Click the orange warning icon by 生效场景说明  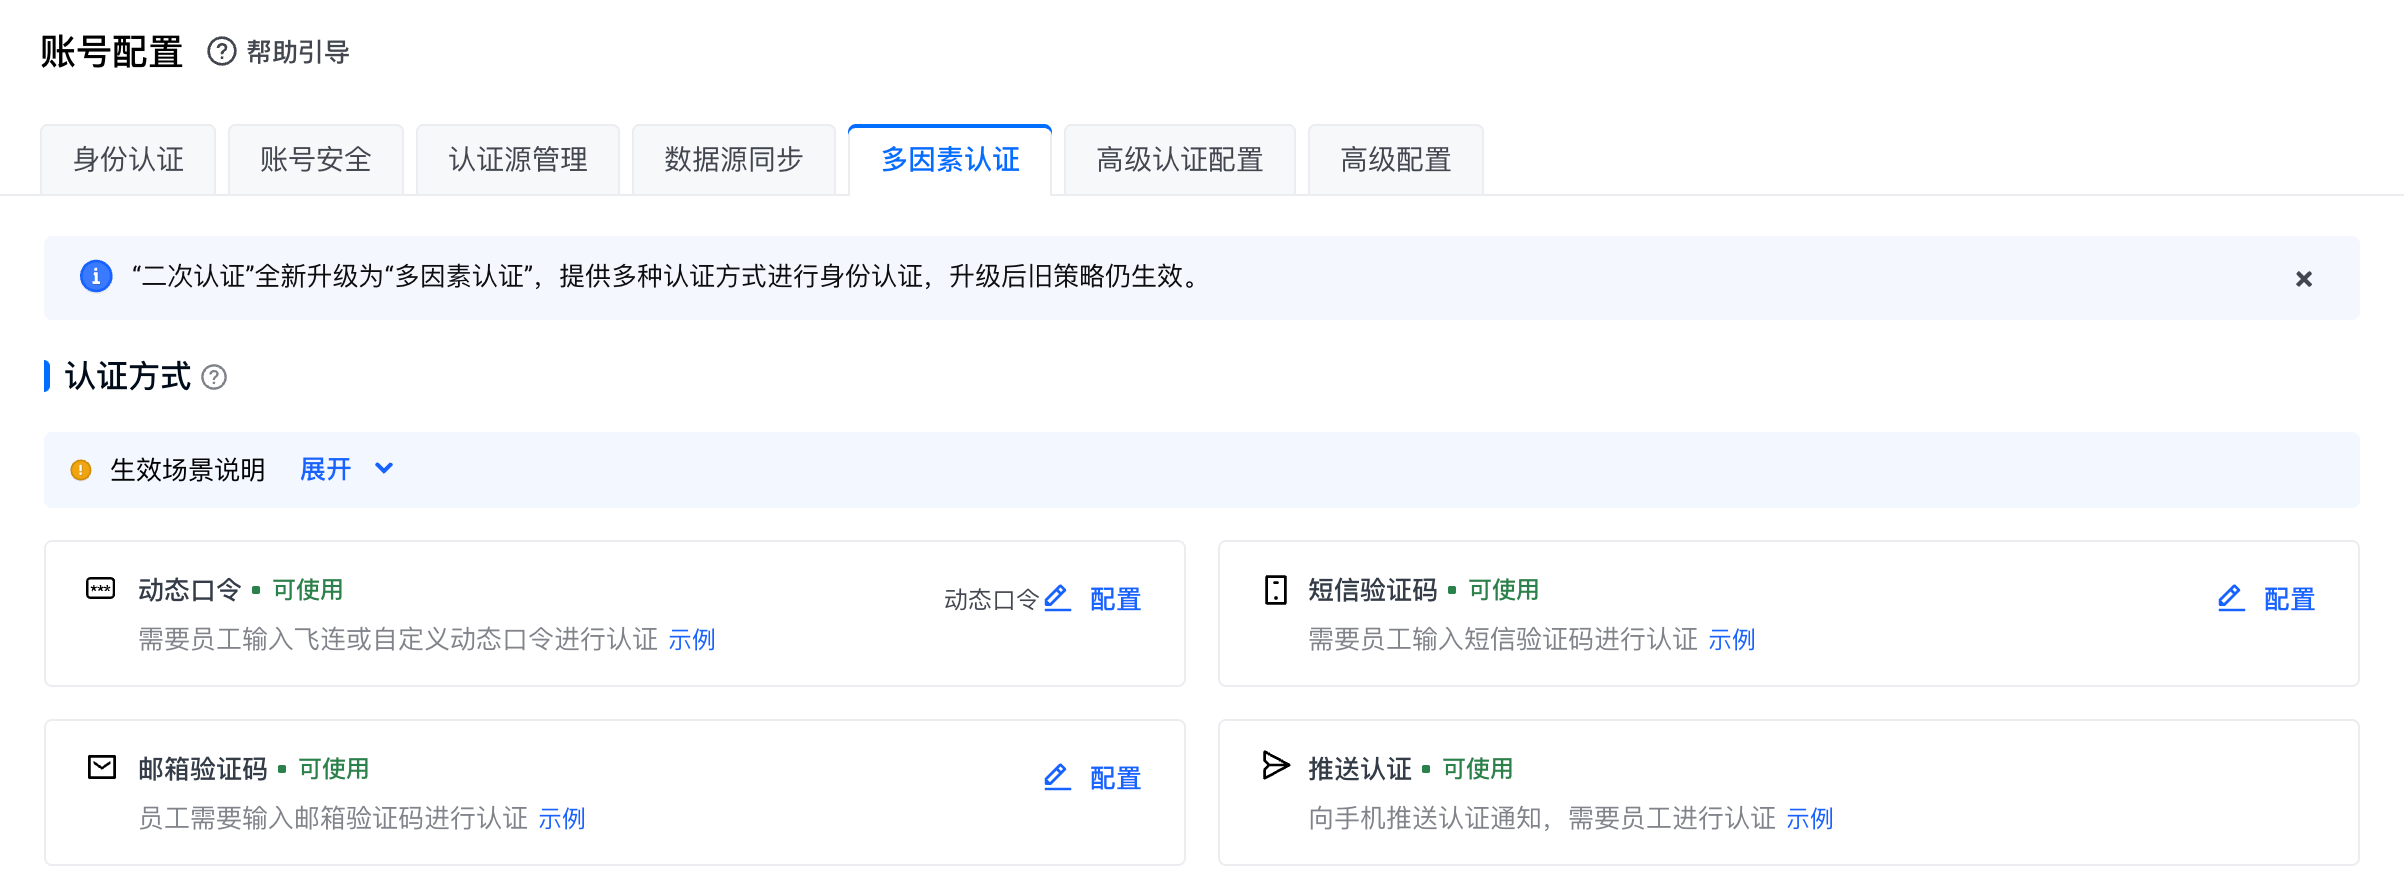click(81, 470)
